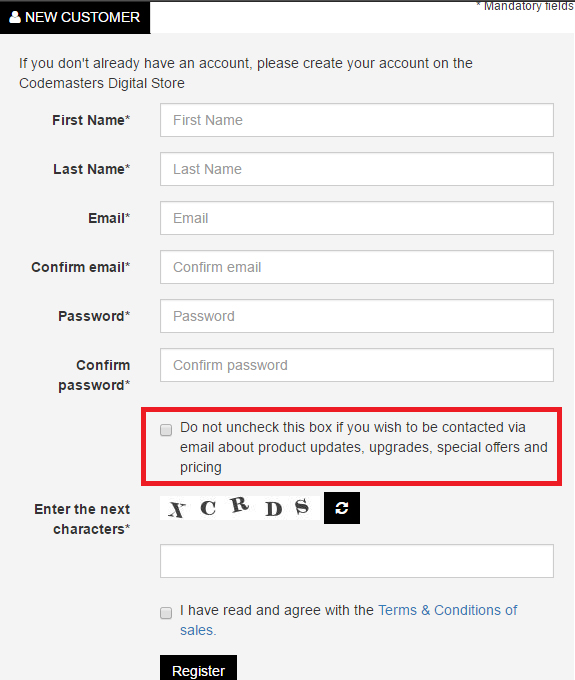Toggle the marketing email contact checkbox
Screen dimensions: 575x680
tap(166, 430)
